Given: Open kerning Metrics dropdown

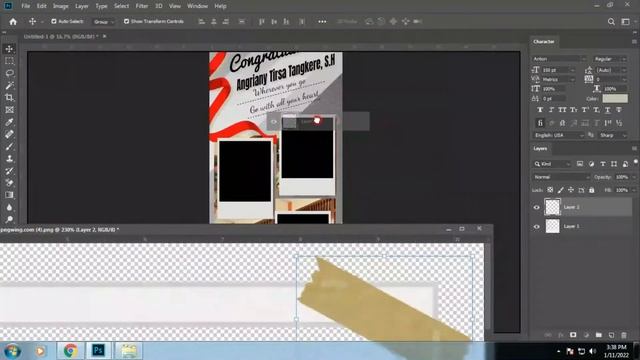Looking at the screenshot, I should 572,79.
